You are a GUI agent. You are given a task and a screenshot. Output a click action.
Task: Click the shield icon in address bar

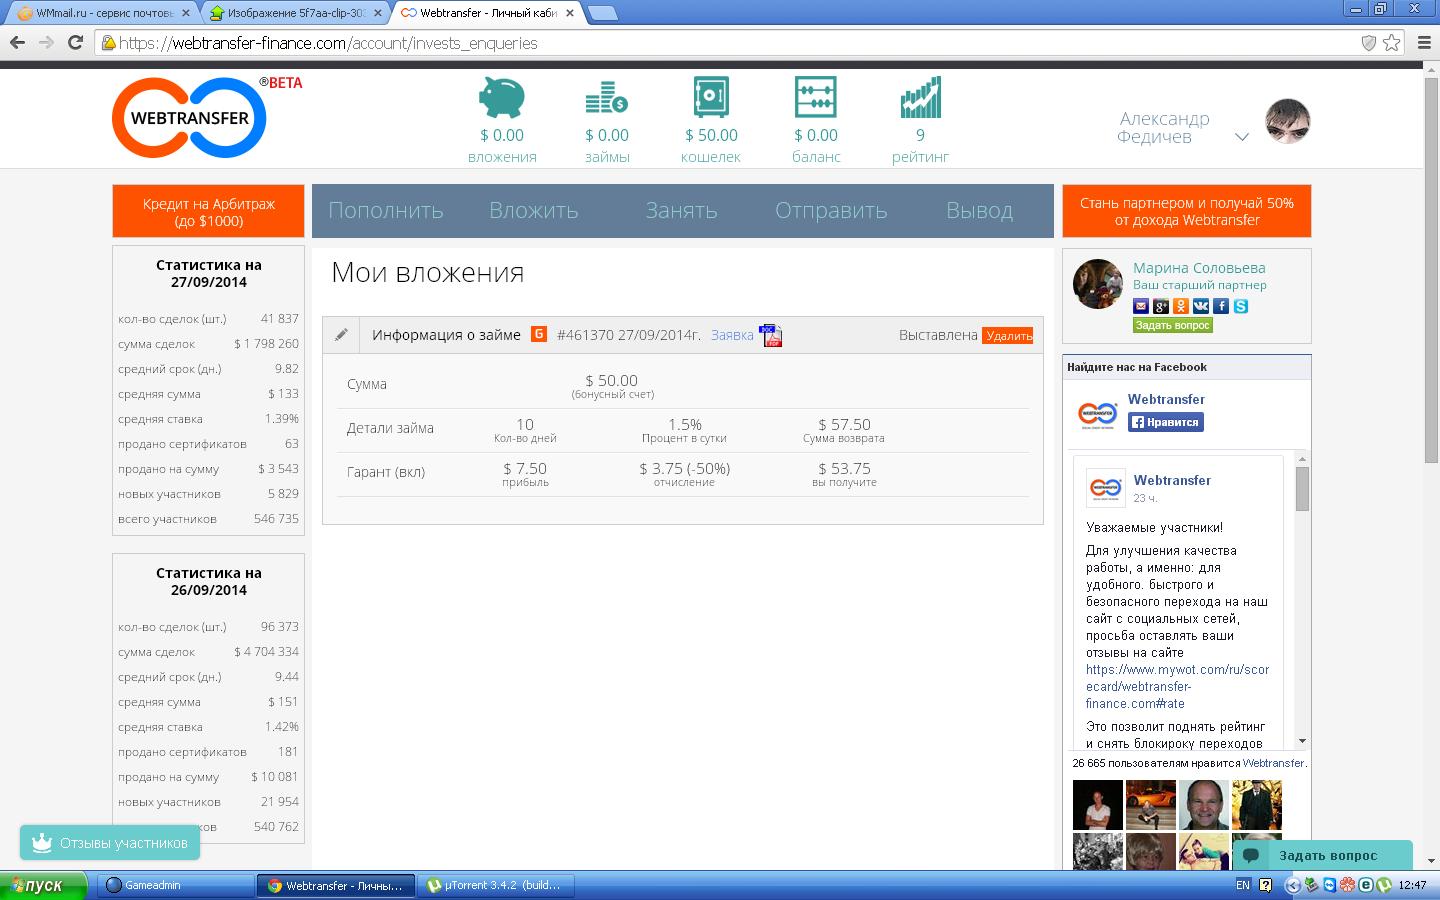pos(1369,43)
